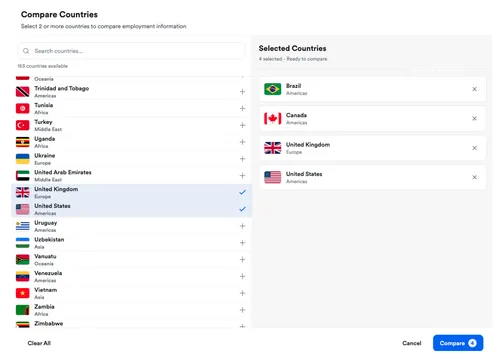Viewport: 504px width, 362px height.
Task: Click the Uzbekistan flag icon
Action: coord(23,243)
